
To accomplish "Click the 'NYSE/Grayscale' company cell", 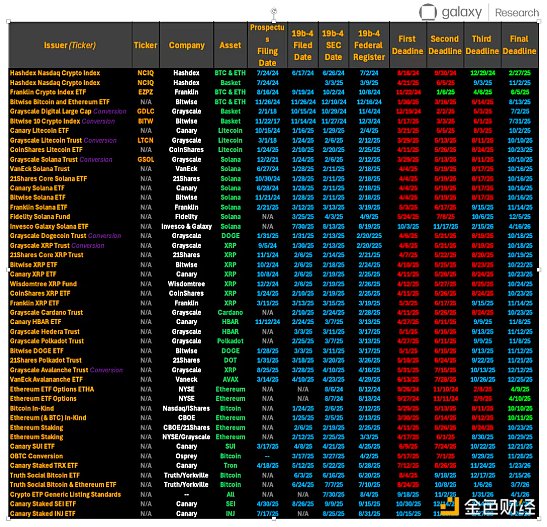I will click(x=187, y=437).
